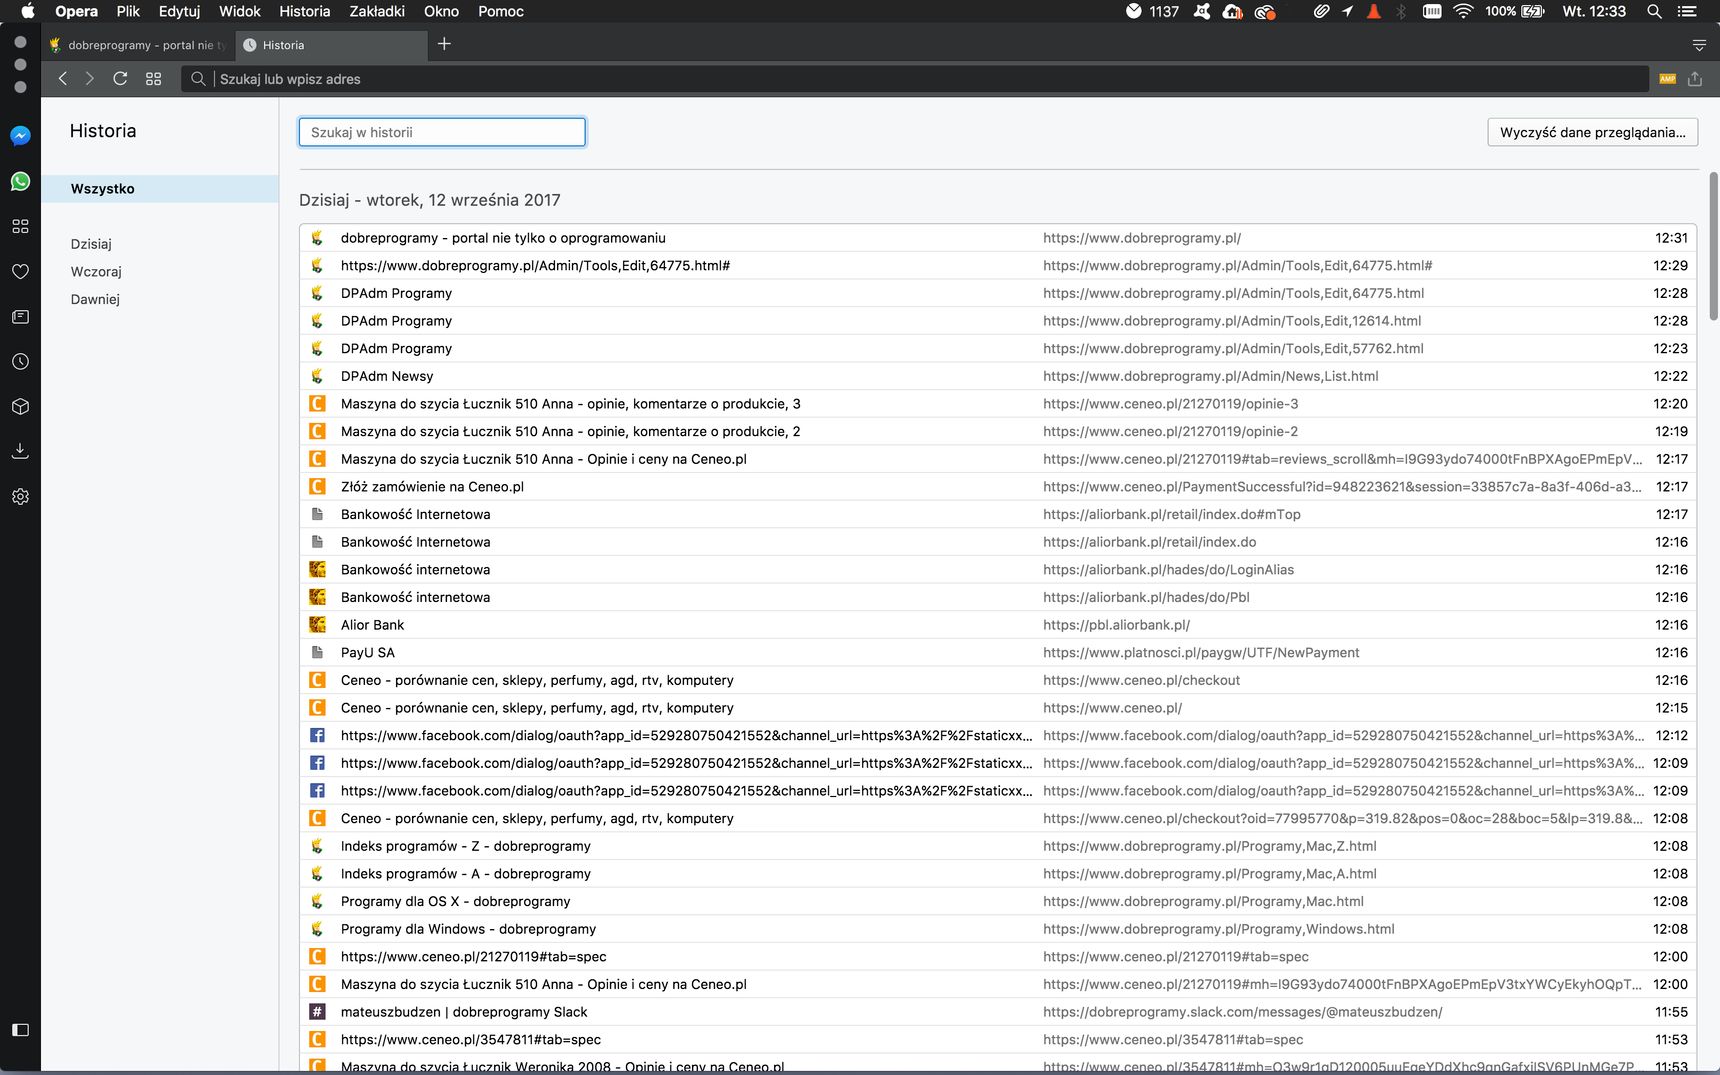Viewport: 1720px width, 1075px height.
Task: Open the DPAdm Newsy history entry
Action: click(x=998, y=376)
